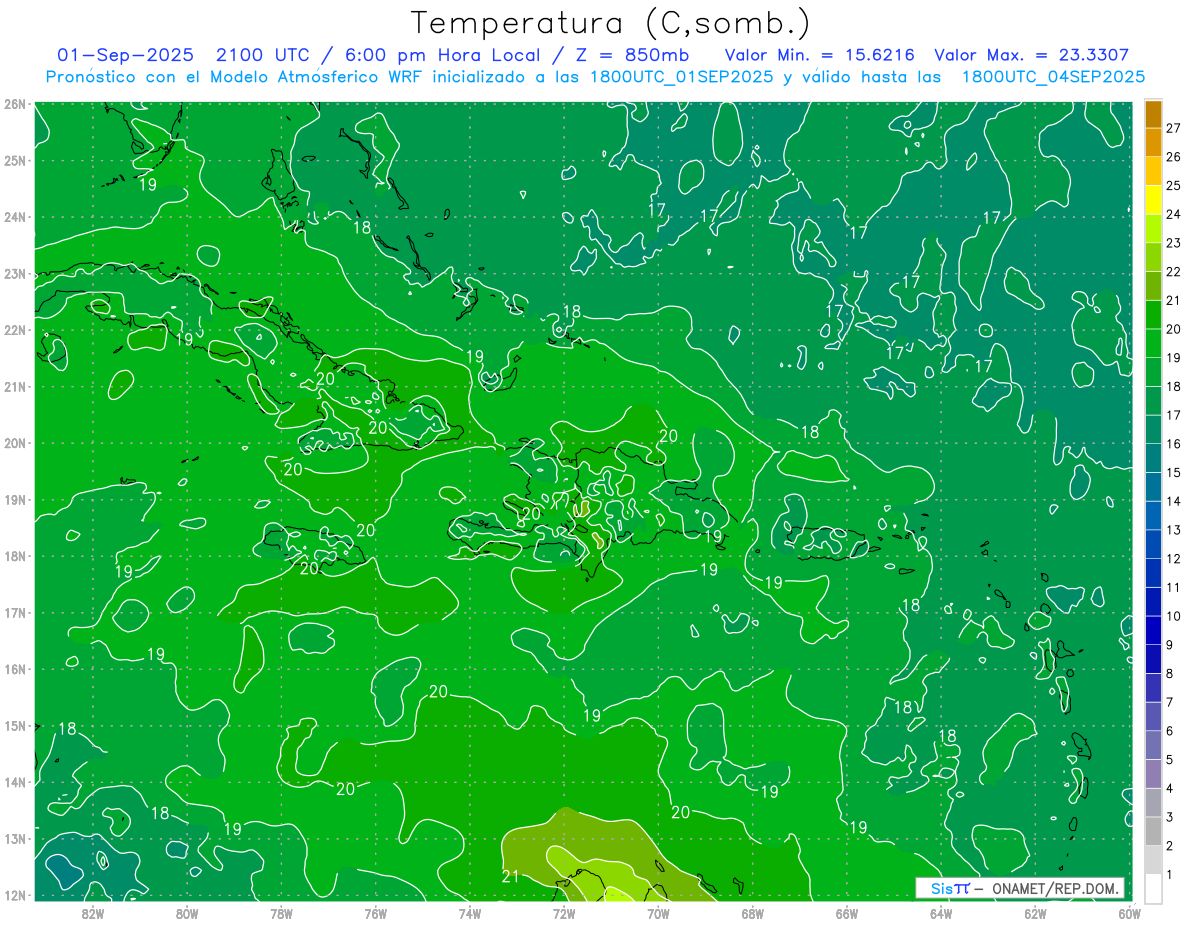Click the '16N' latitude axis label
Image resolution: width=1200 pixels, height=927 pixels.
(15, 669)
